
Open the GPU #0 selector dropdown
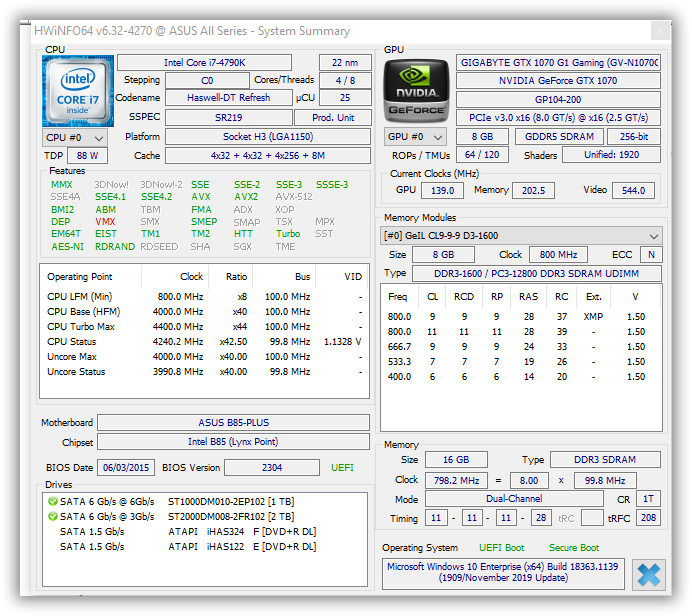coord(415,137)
